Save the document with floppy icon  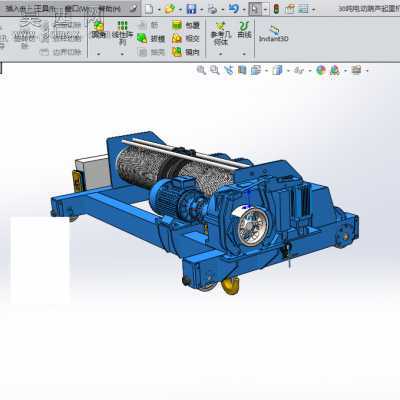click(x=191, y=9)
